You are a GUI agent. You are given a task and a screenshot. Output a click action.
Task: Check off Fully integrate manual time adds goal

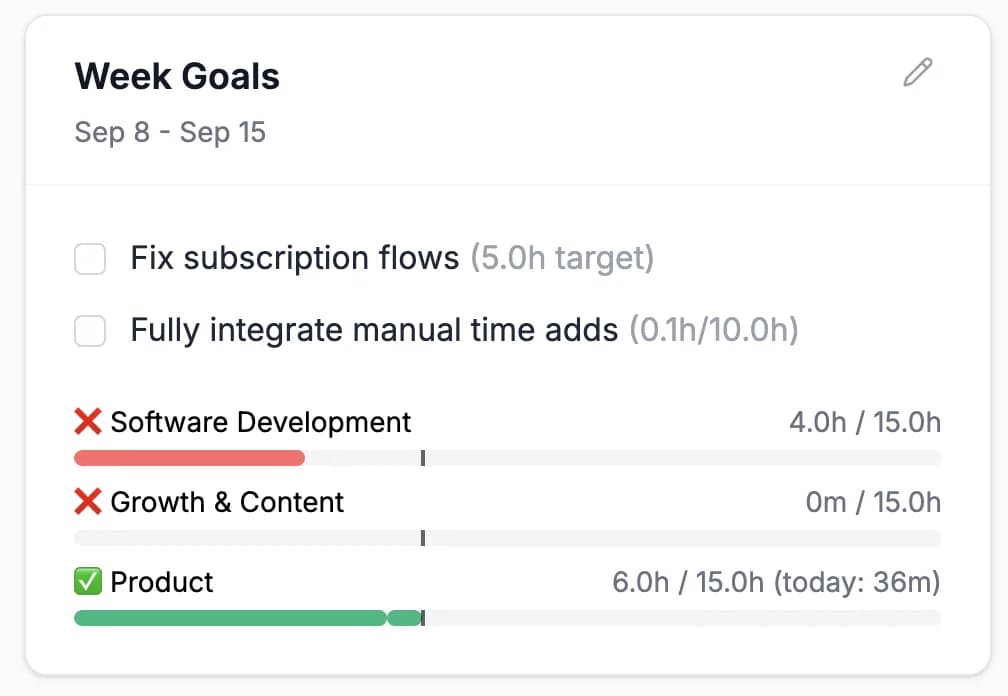tap(90, 330)
